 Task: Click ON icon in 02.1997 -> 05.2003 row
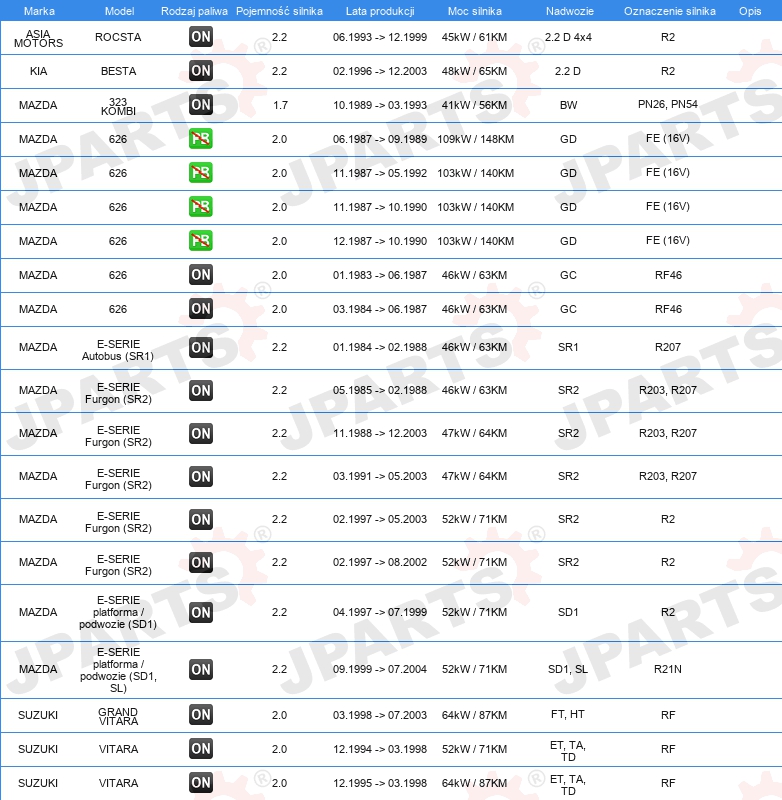click(x=200, y=519)
